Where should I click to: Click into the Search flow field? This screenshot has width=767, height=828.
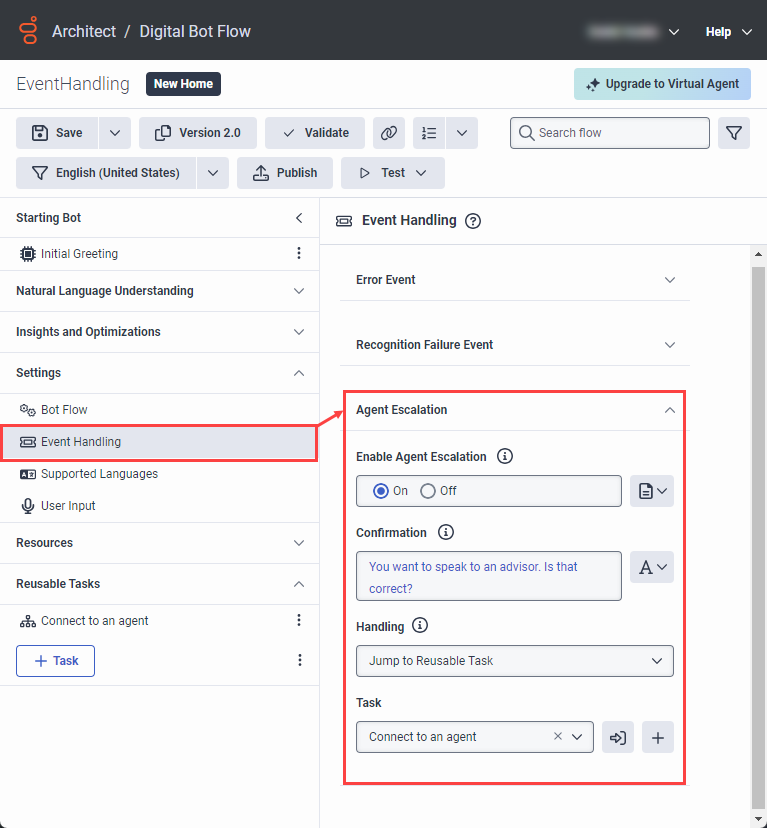[610, 133]
